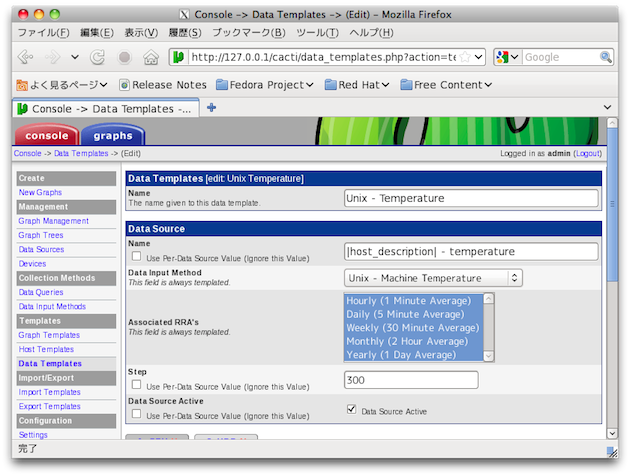The image size is (630, 476).
Task: Click the browser Back arrow button
Action: click(x=26, y=57)
